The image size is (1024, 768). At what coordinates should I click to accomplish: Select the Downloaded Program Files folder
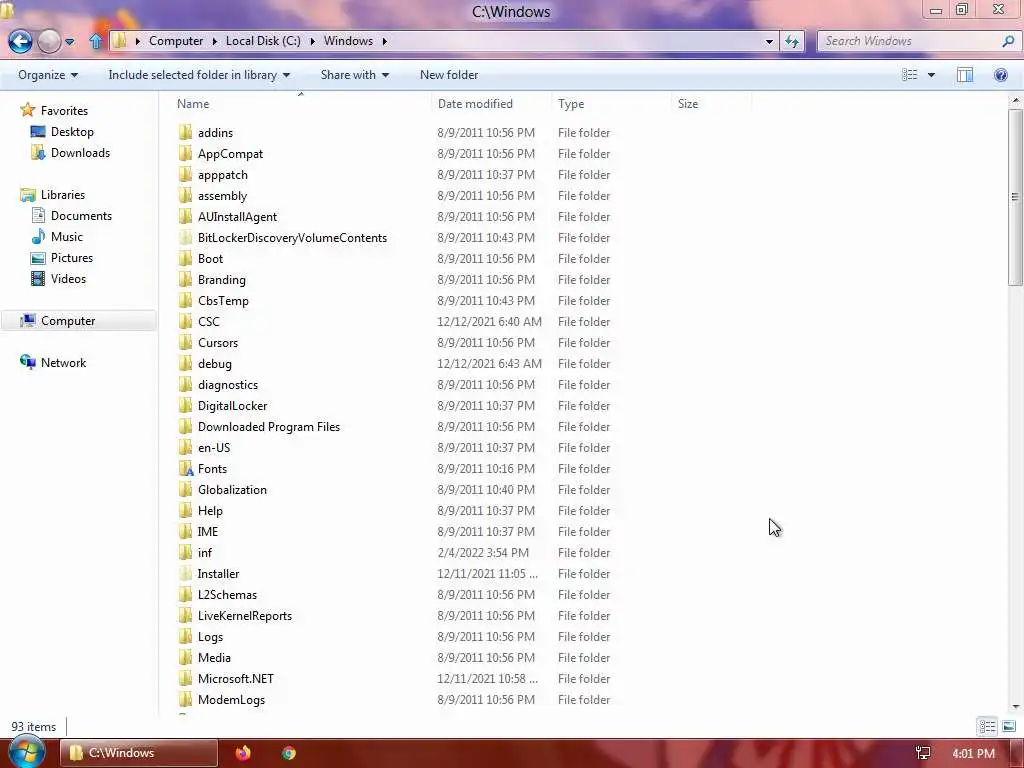[x=268, y=426]
